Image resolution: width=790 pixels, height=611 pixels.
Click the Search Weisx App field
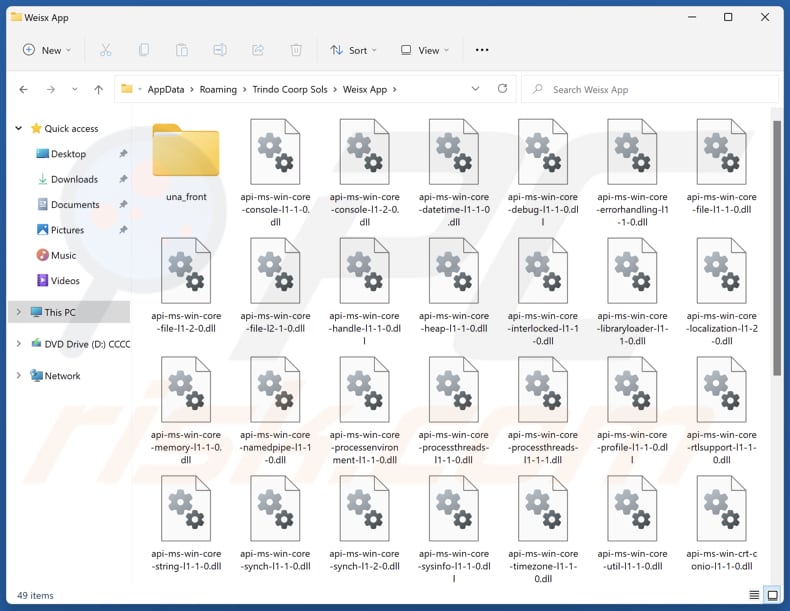coord(650,90)
